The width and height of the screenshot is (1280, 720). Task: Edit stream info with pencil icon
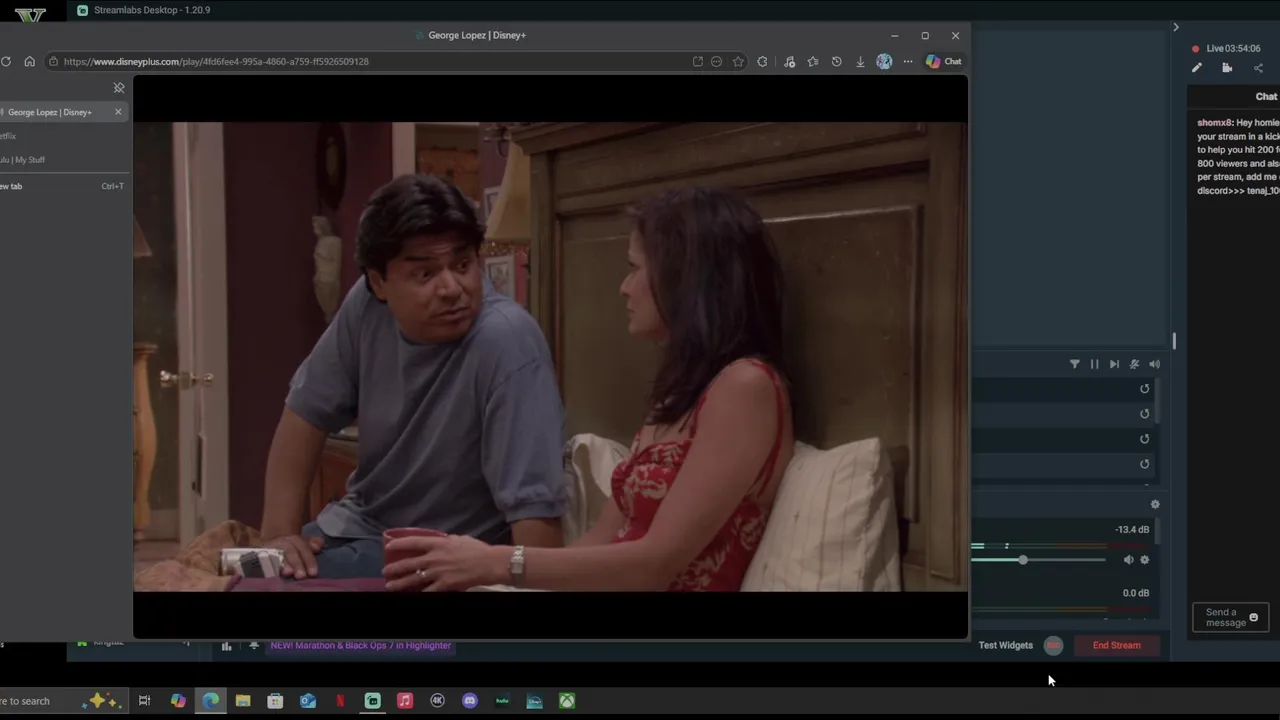pyautogui.click(x=1196, y=68)
